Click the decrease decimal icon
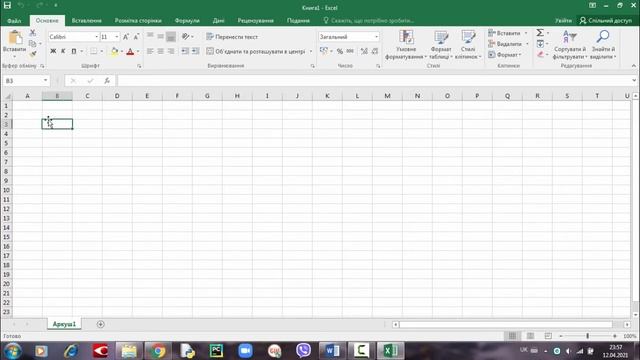Viewport: 640px width, 360px height. click(375, 51)
